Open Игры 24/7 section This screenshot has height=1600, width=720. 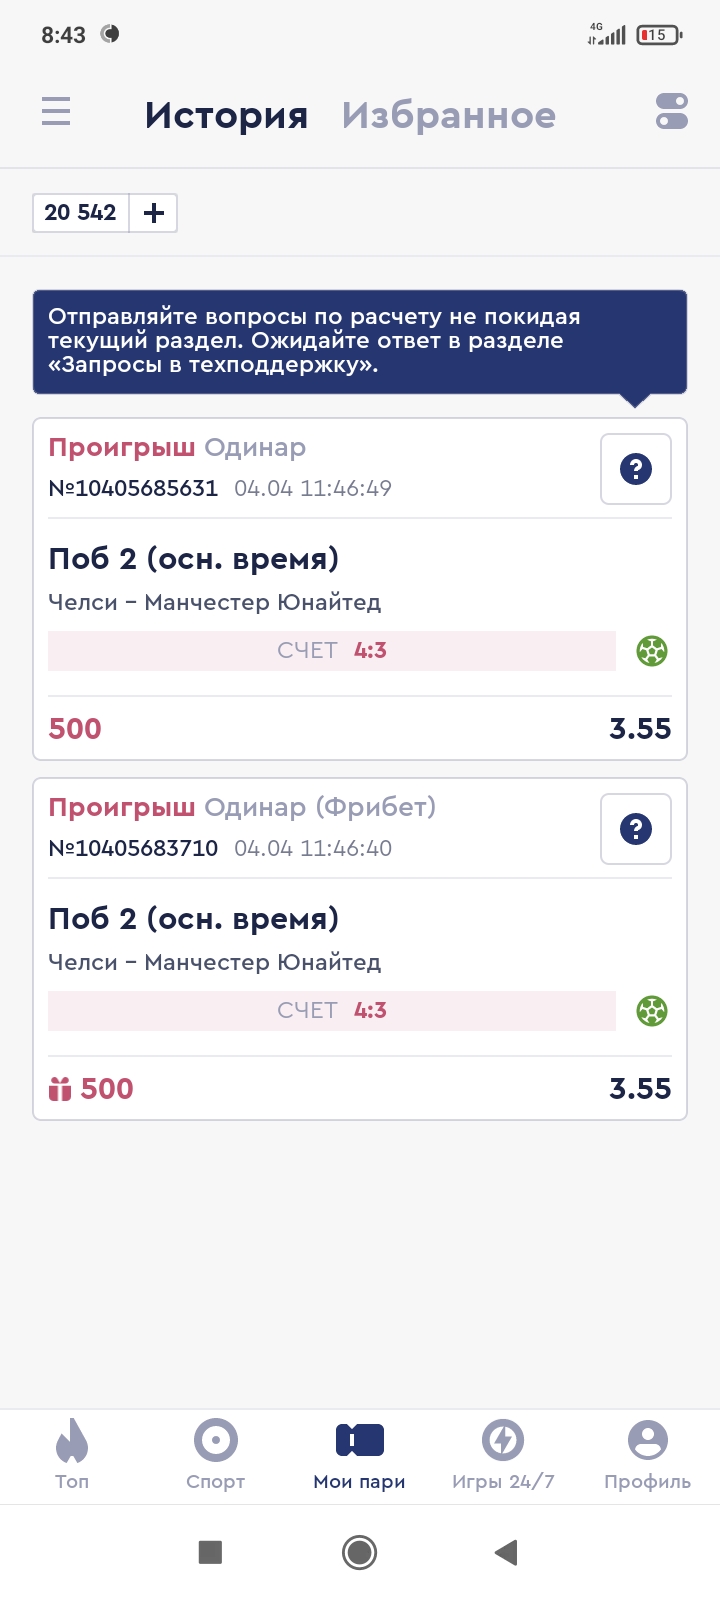click(503, 1454)
